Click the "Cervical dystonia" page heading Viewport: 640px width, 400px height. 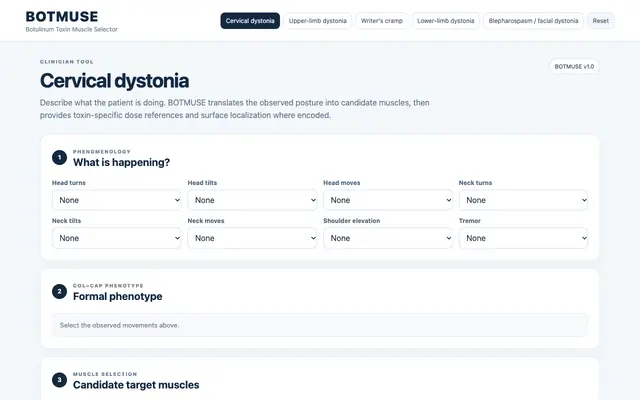(x=114, y=81)
